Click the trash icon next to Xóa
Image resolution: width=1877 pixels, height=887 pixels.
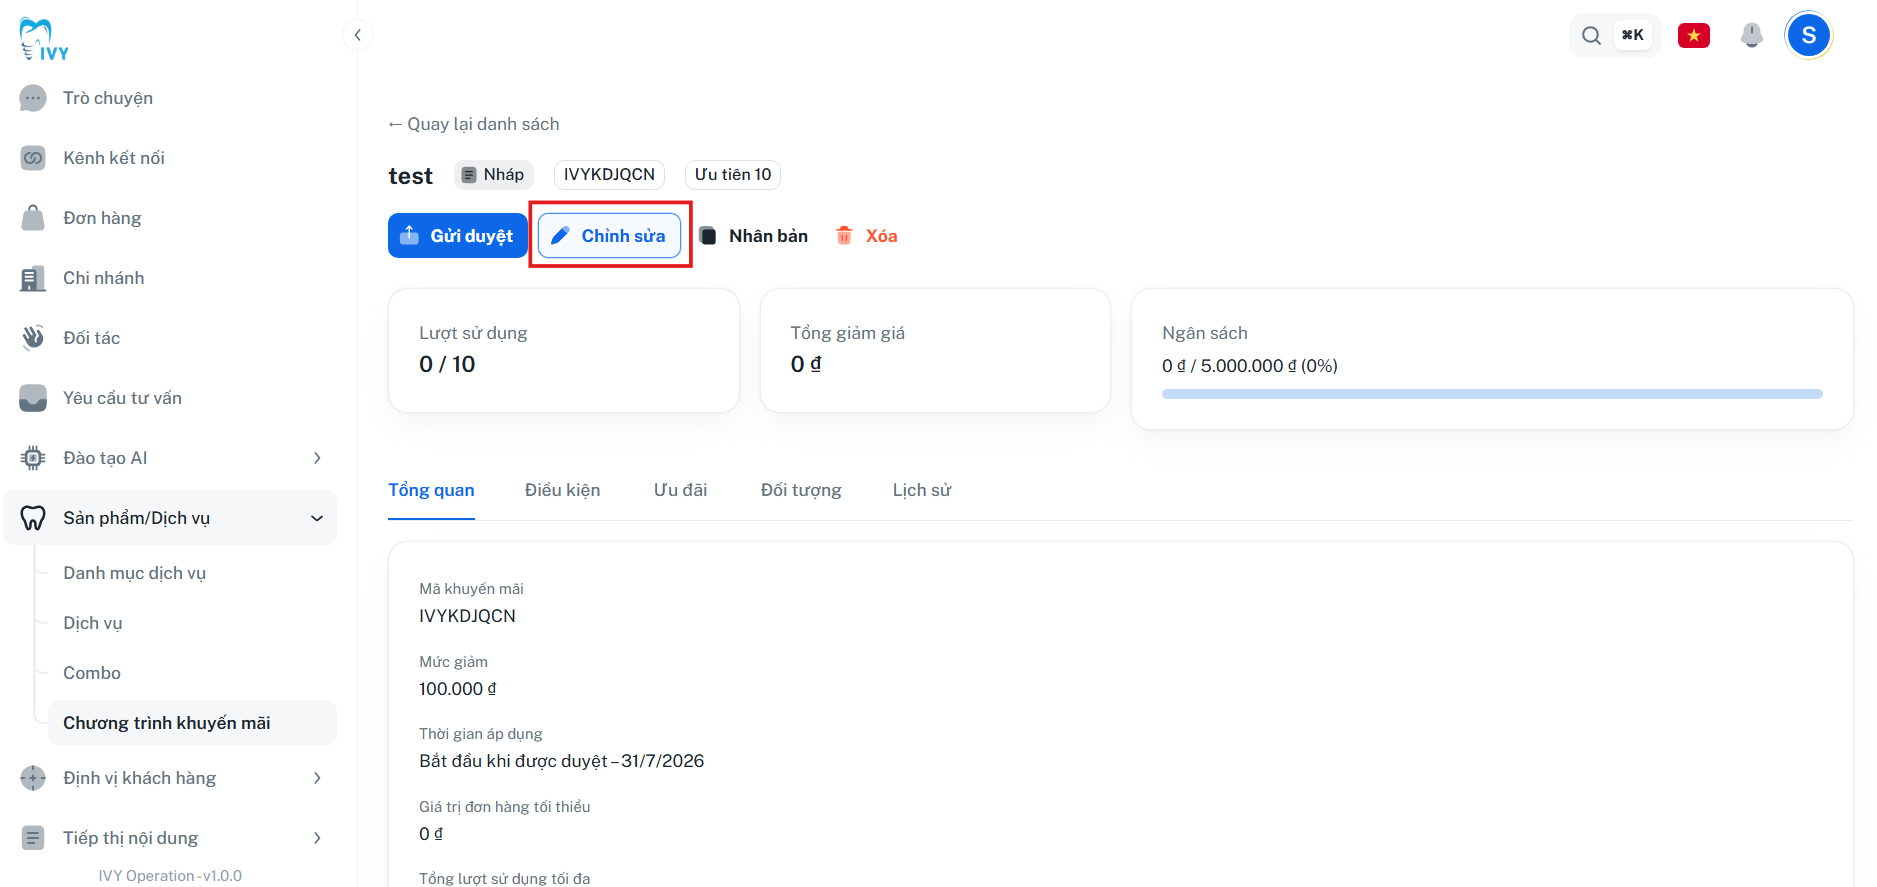[x=844, y=236]
